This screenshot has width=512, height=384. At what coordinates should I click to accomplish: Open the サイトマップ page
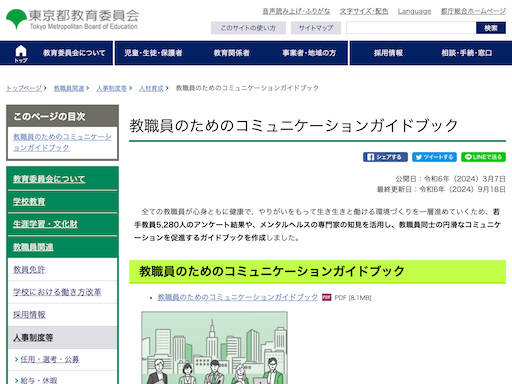316,28
